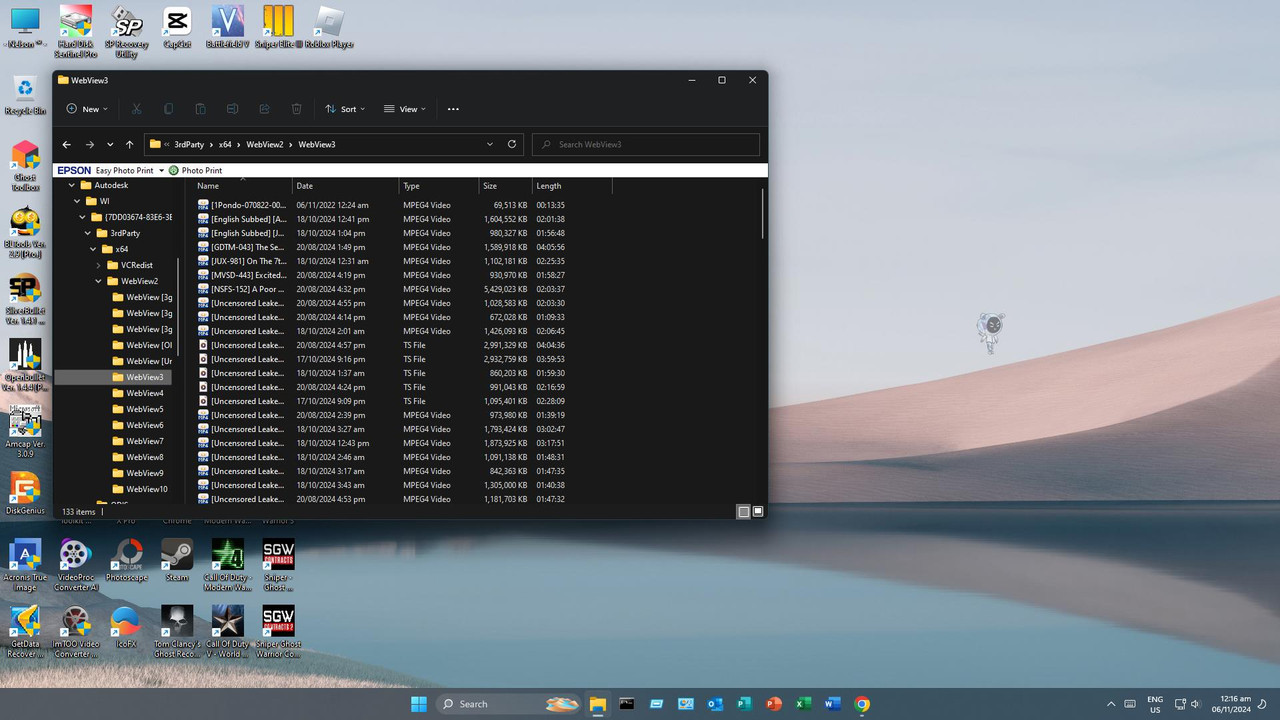Screen dimensions: 1280x720
Task: Sort files by the Name column header
Action: (x=242, y=186)
